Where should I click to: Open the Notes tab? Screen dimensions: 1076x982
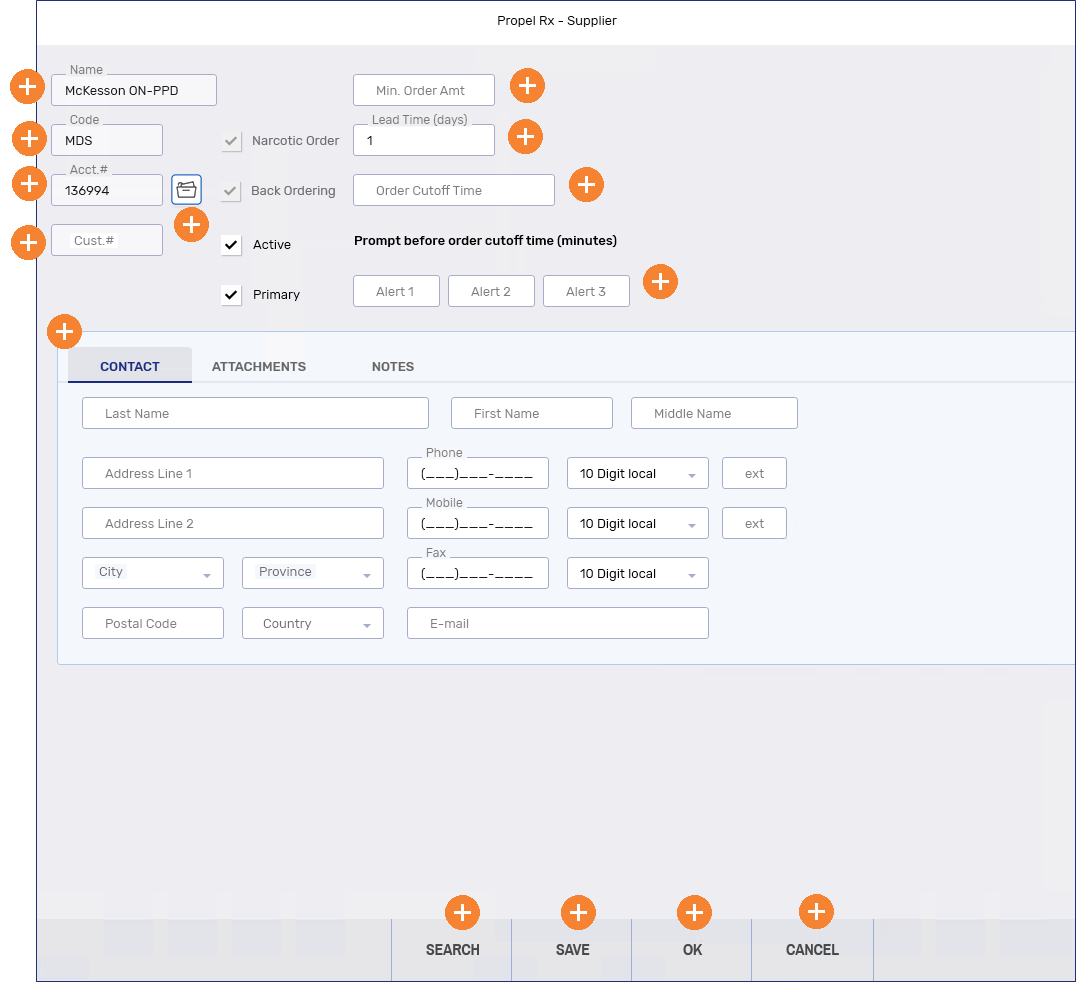[392, 367]
